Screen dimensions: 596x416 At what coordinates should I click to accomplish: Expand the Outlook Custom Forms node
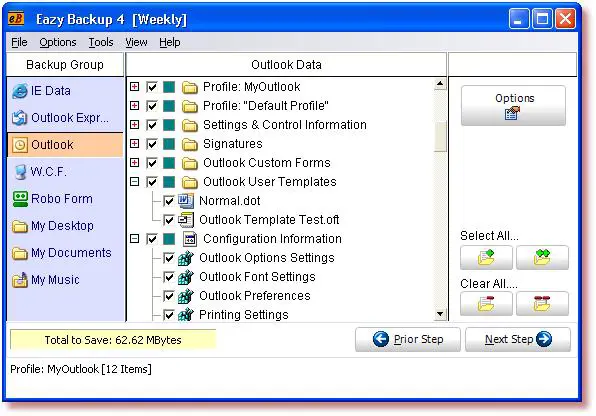pos(135,163)
